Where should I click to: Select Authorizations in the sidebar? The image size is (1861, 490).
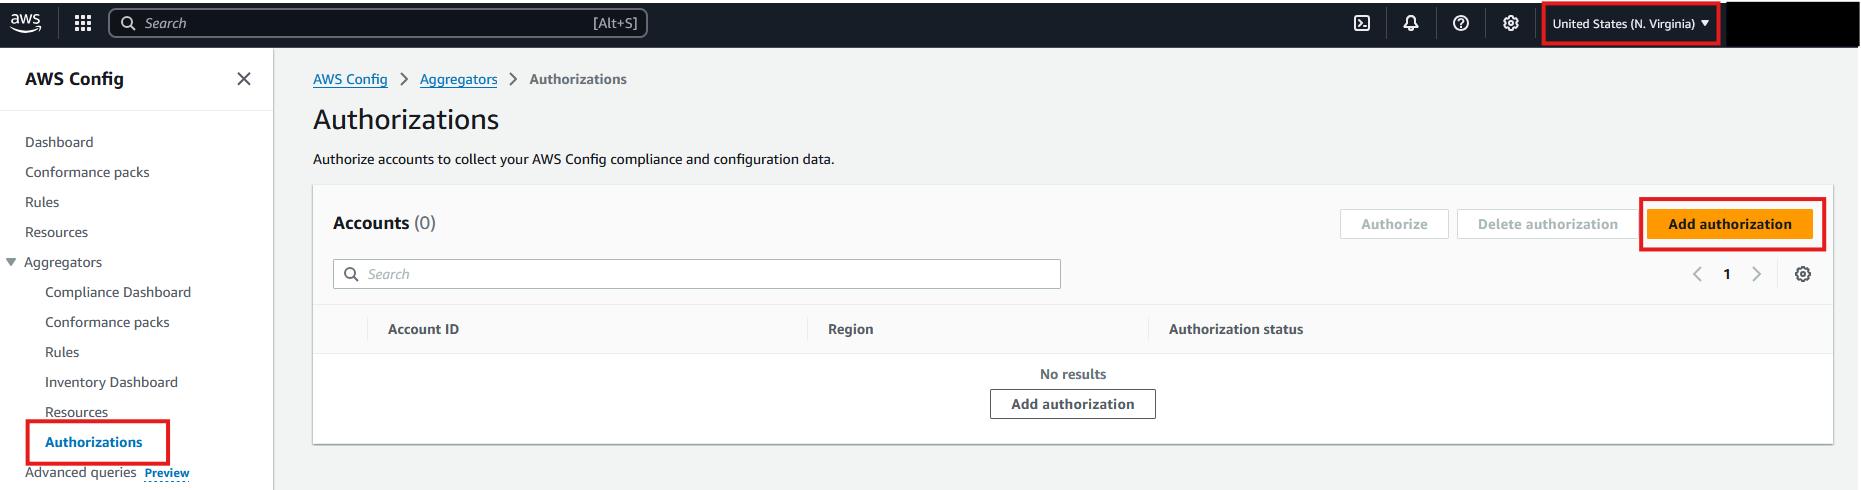[x=94, y=442]
